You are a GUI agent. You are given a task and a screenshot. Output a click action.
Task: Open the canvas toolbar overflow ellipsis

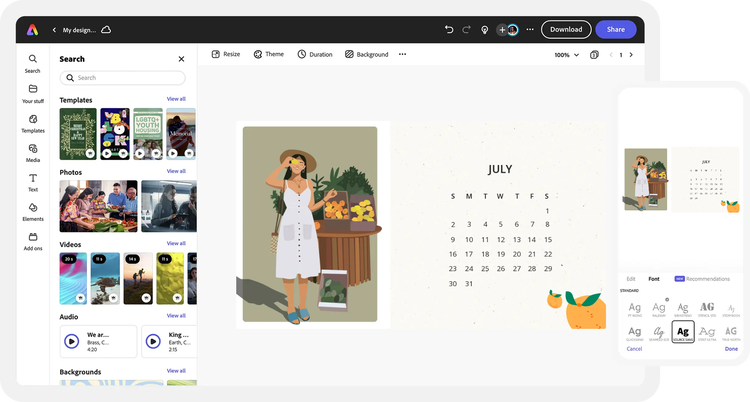tap(402, 54)
